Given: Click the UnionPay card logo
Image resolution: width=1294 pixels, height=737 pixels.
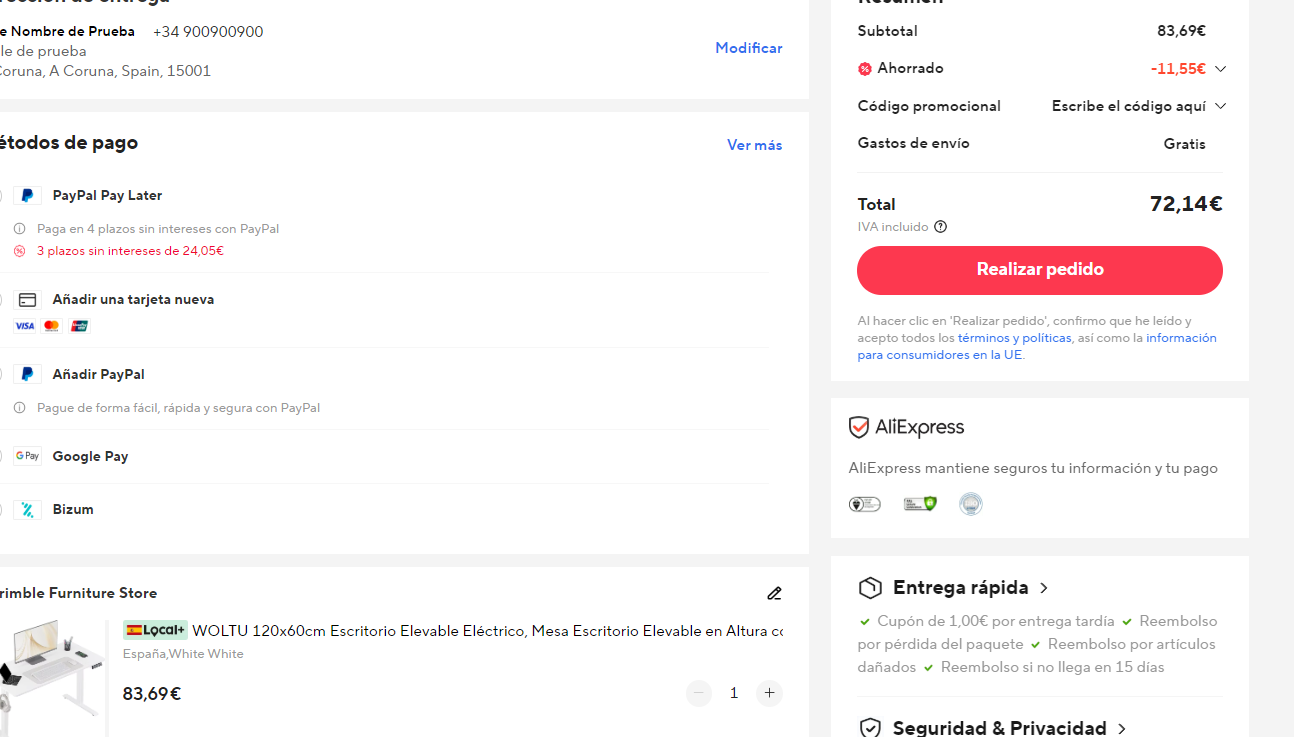Looking at the screenshot, I should click(x=79, y=326).
